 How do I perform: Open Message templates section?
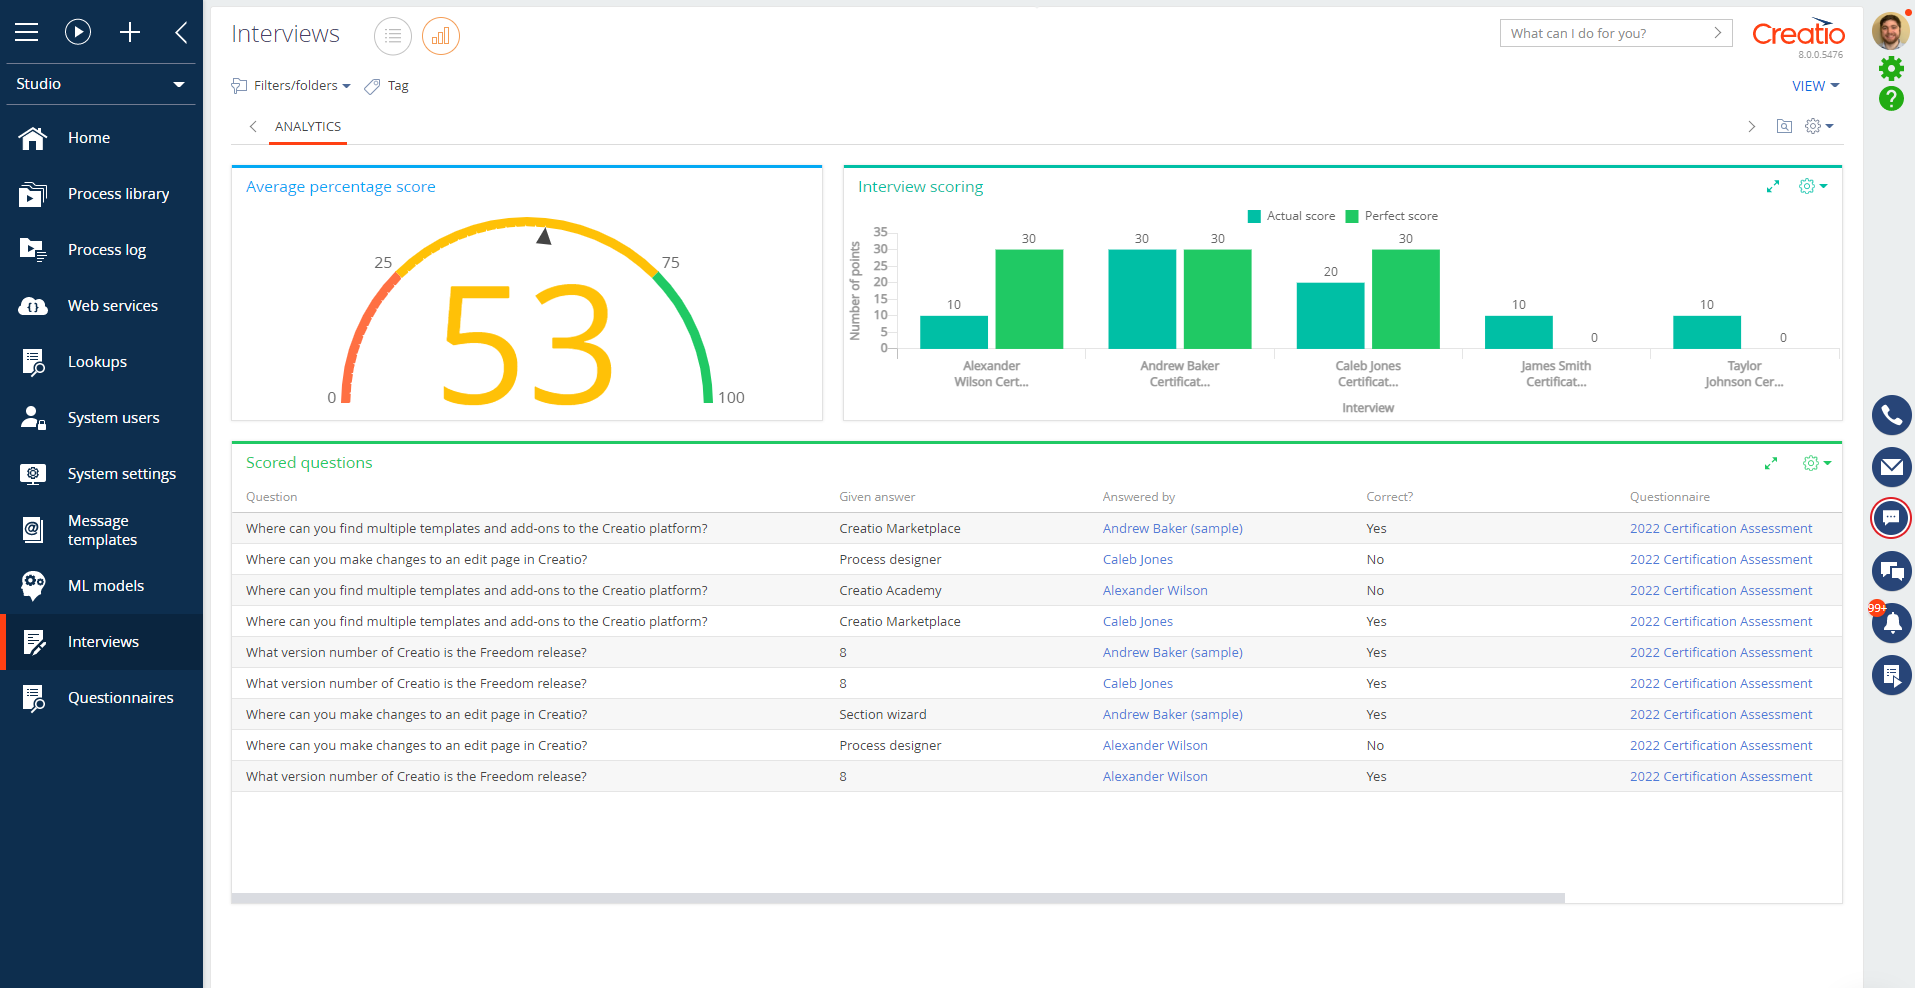[101, 530]
